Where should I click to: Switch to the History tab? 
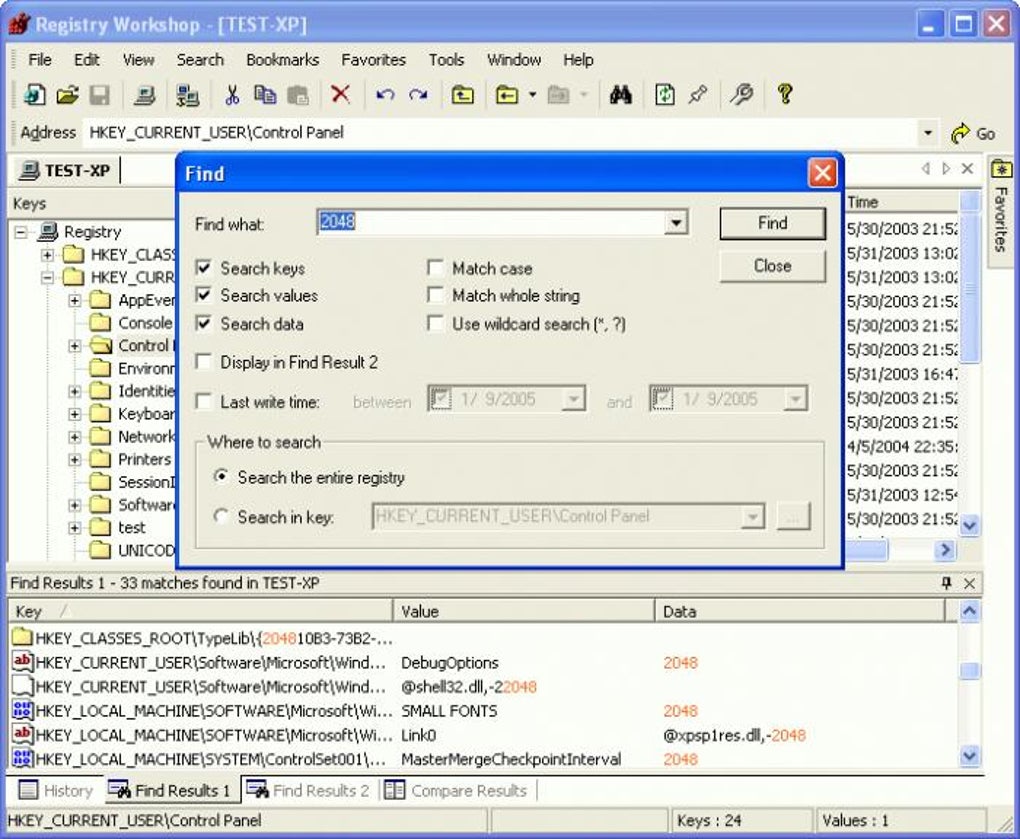[x=56, y=790]
